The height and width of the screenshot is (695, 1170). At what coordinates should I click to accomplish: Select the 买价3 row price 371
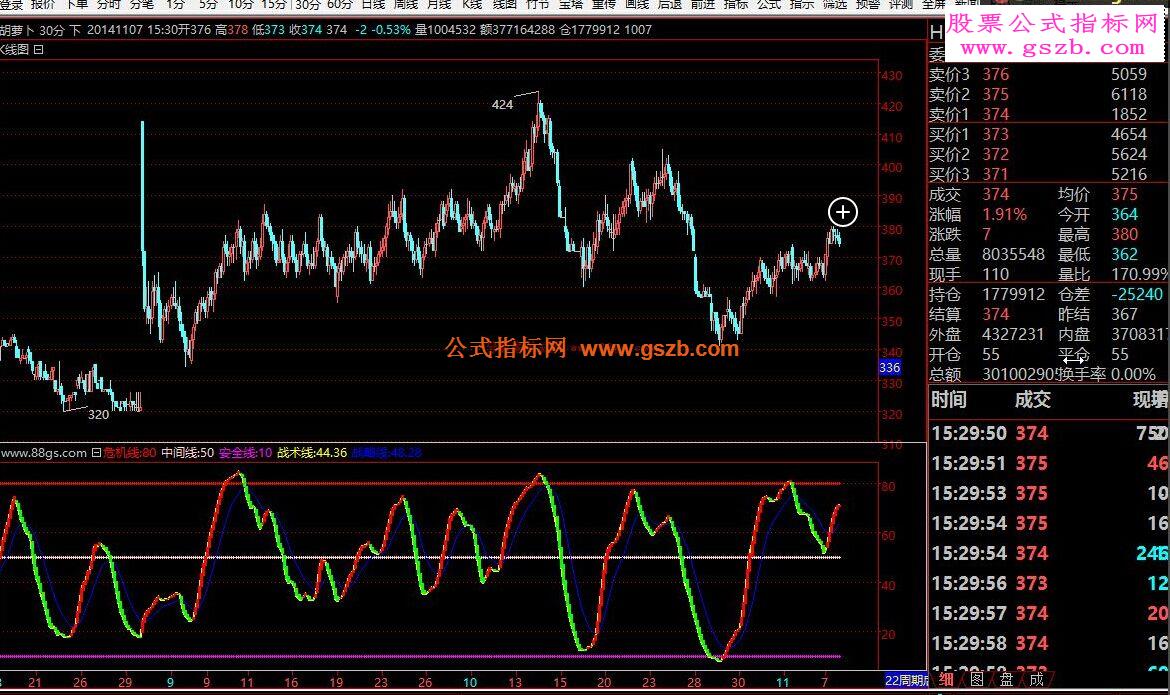(x=995, y=175)
